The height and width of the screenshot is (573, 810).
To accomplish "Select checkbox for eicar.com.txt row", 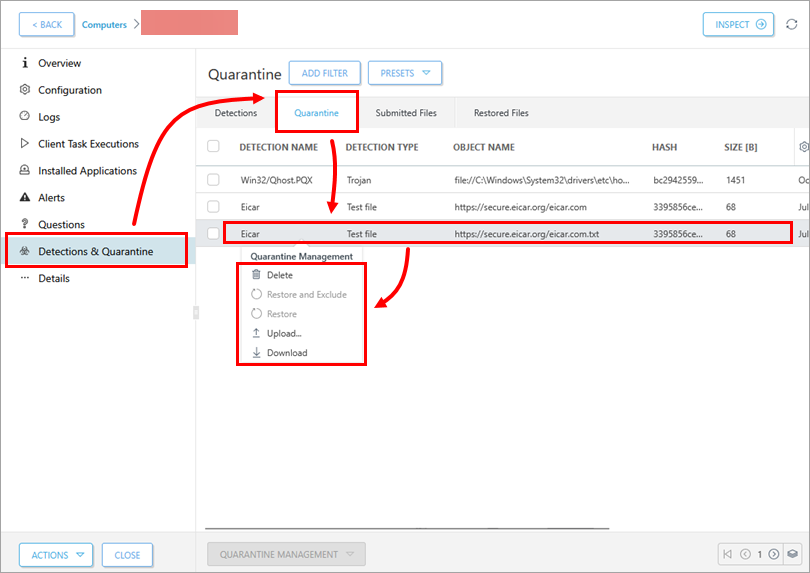I will point(213,233).
